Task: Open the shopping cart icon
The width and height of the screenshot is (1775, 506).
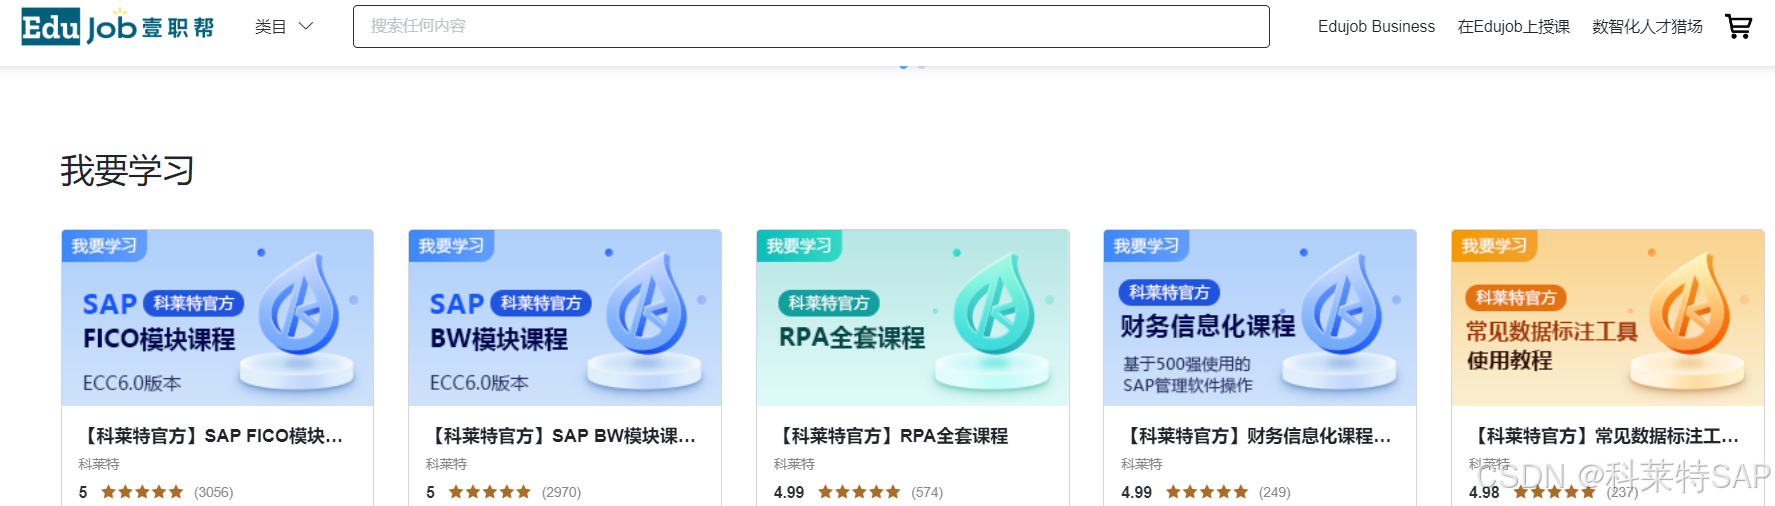Action: click(1739, 27)
